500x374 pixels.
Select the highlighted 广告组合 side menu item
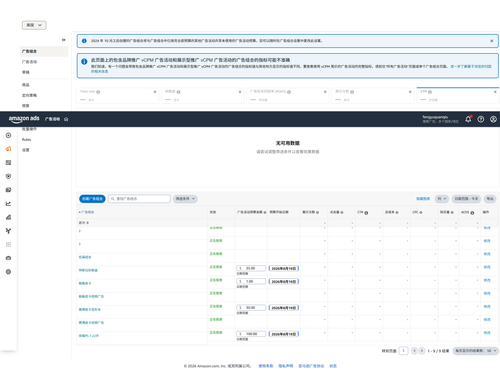(44, 51)
